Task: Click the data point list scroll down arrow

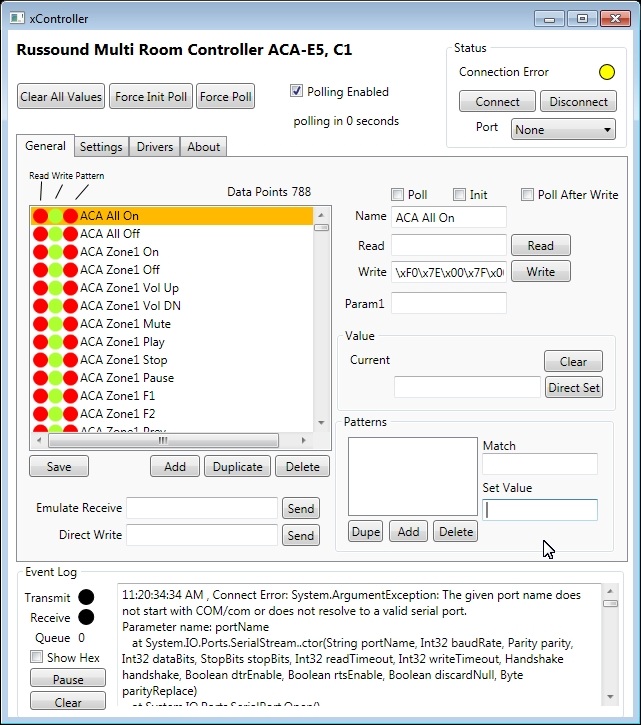Action: (321, 423)
